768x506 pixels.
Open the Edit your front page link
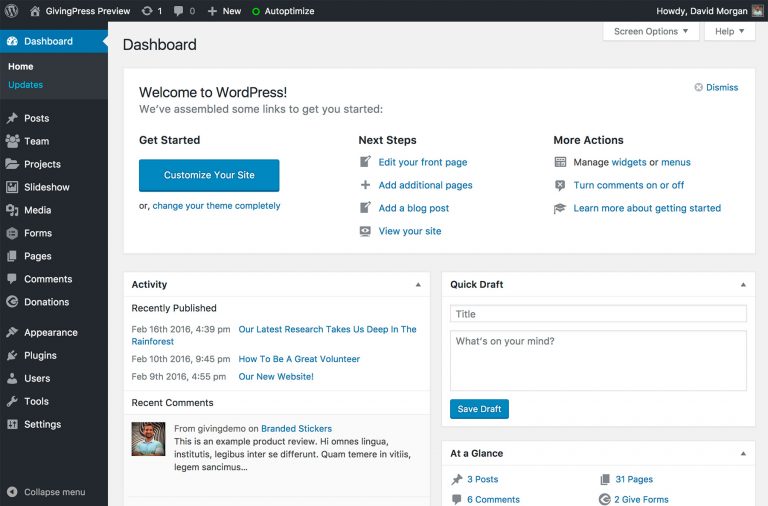click(423, 162)
